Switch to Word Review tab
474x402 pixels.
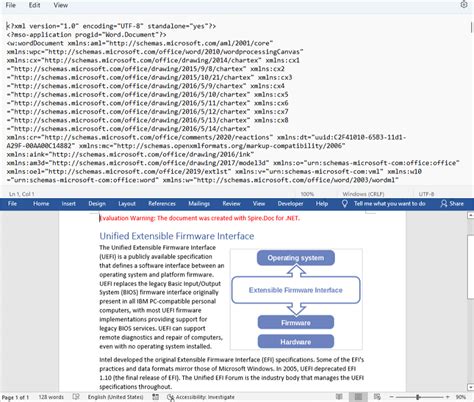pyautogui.click(x=231, y=204)
